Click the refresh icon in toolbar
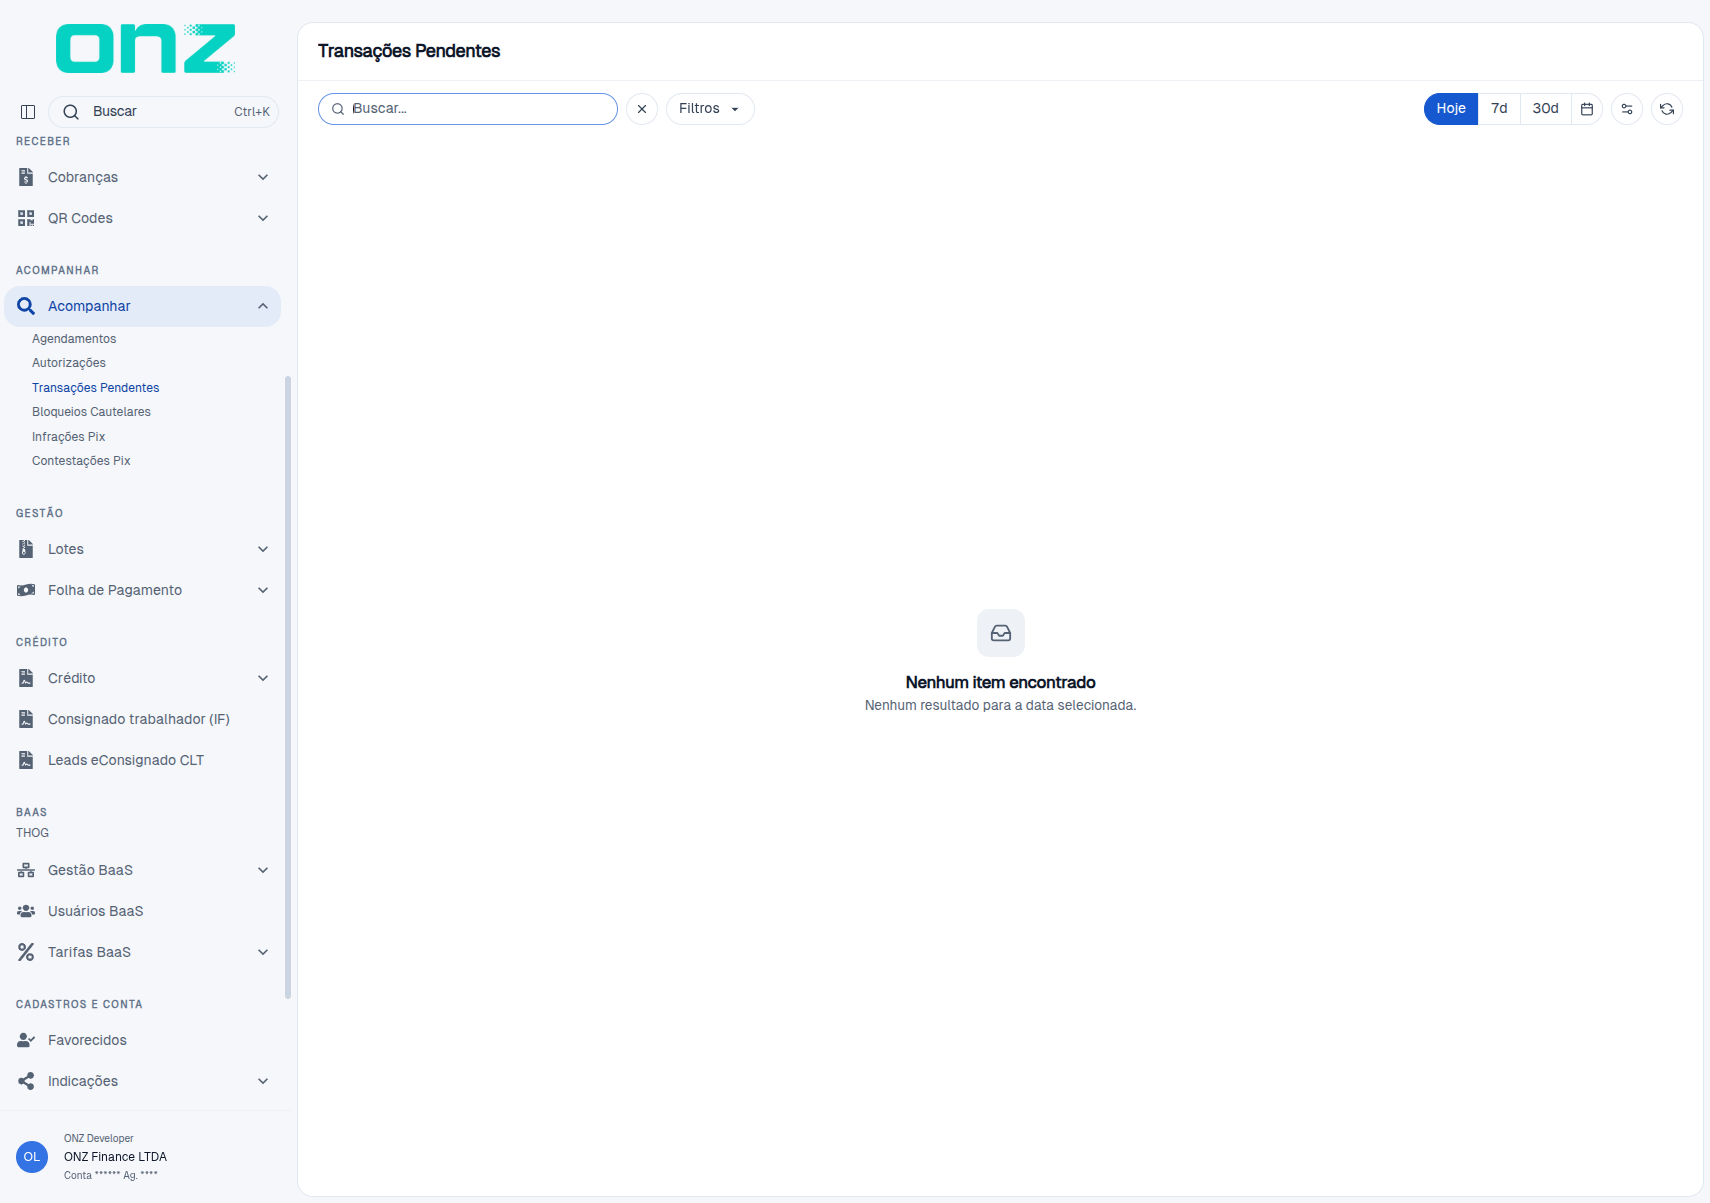1710x1203 pixels. tap(1667, 109)
